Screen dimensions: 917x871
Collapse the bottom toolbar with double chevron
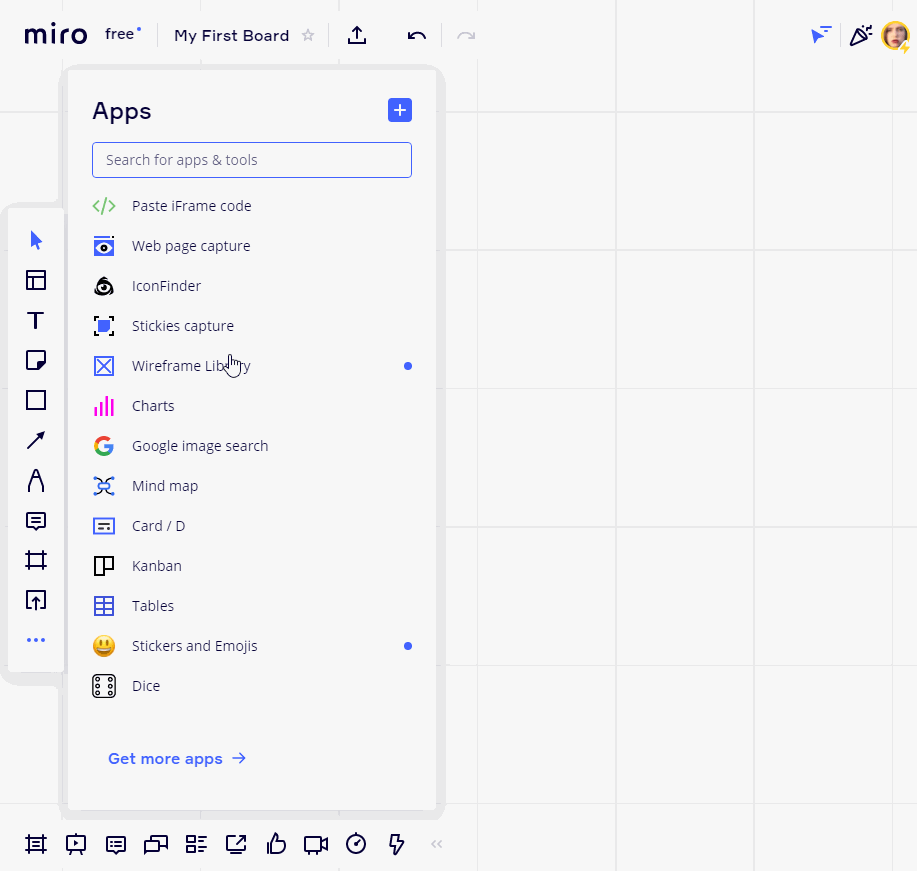pos(436,844)
